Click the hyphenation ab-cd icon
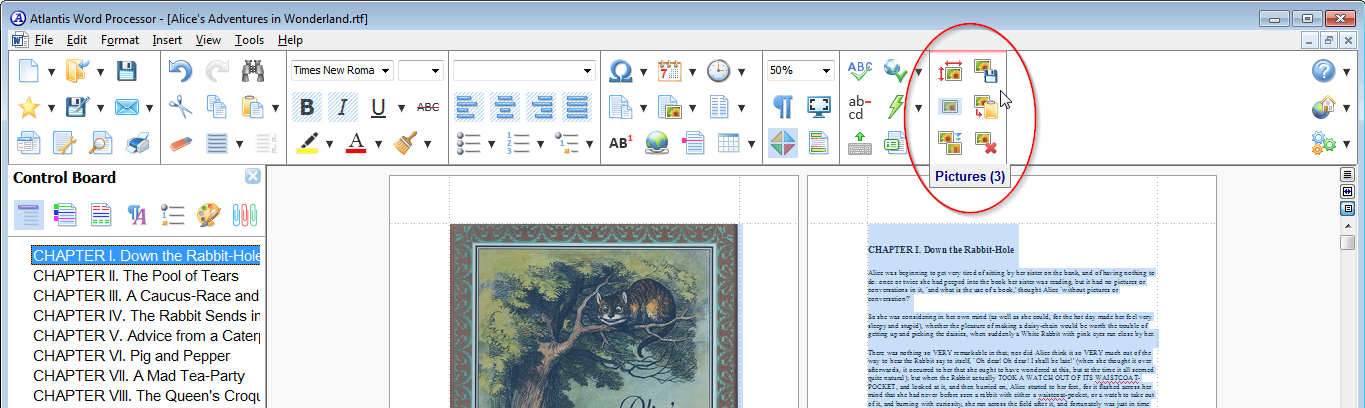The image size is (1365, 408). coord(860,107)
